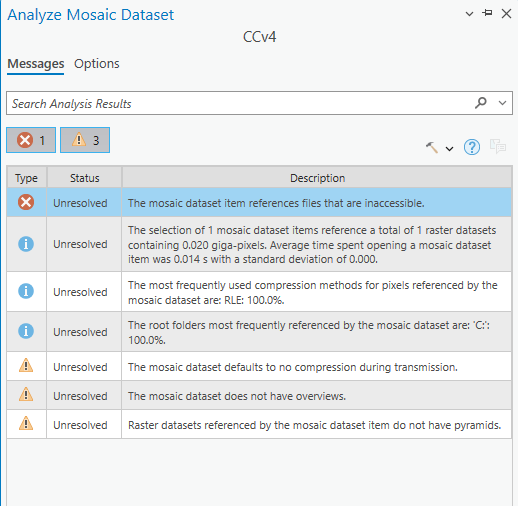Open the hammer tool dropdown arrow
Image resolution: width=518 pixels, height=506 pixels.
tap(449, 149)
